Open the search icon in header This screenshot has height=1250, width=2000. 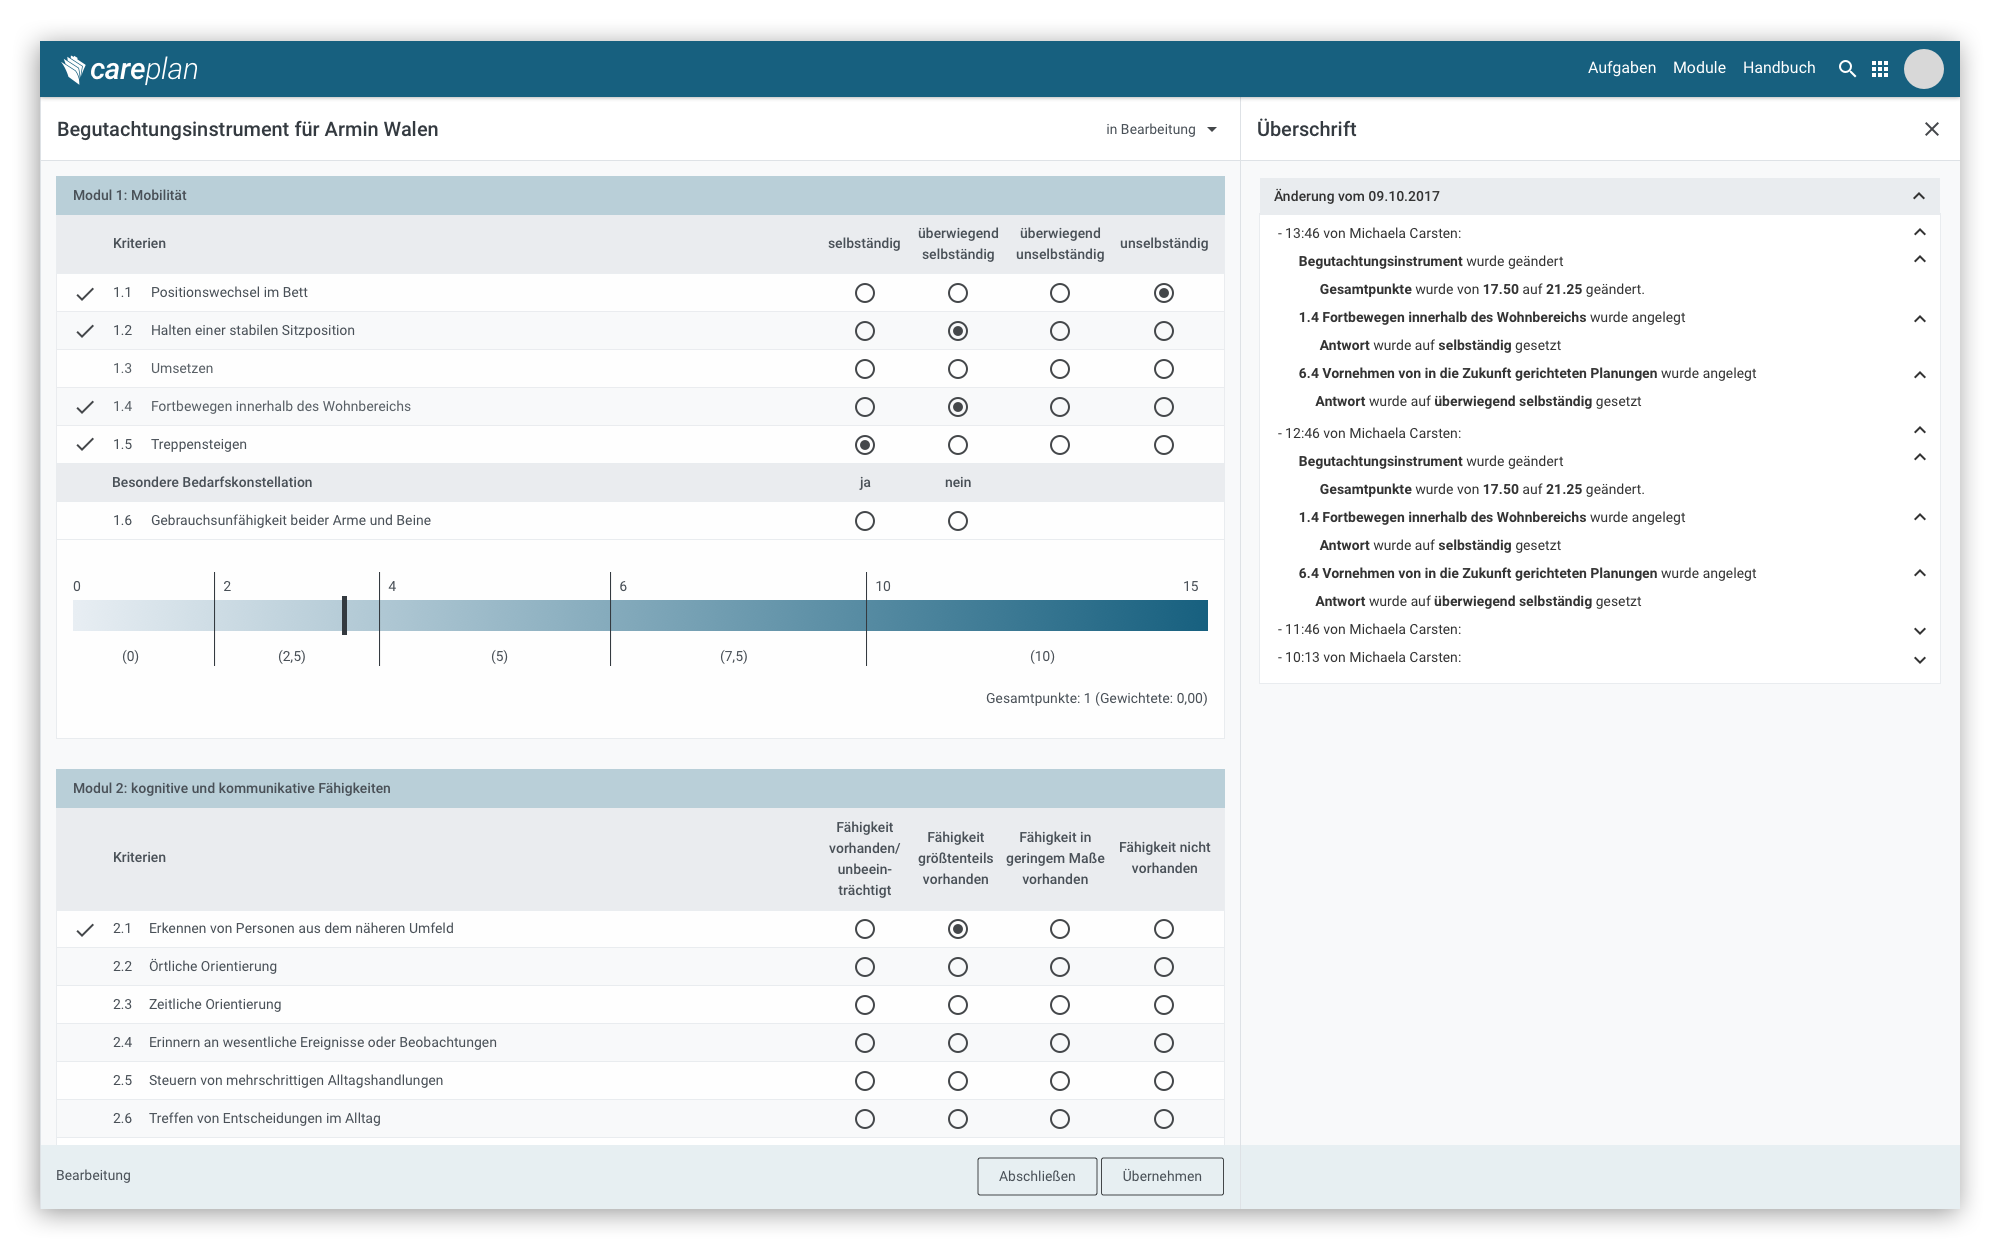click(1847, 69)
